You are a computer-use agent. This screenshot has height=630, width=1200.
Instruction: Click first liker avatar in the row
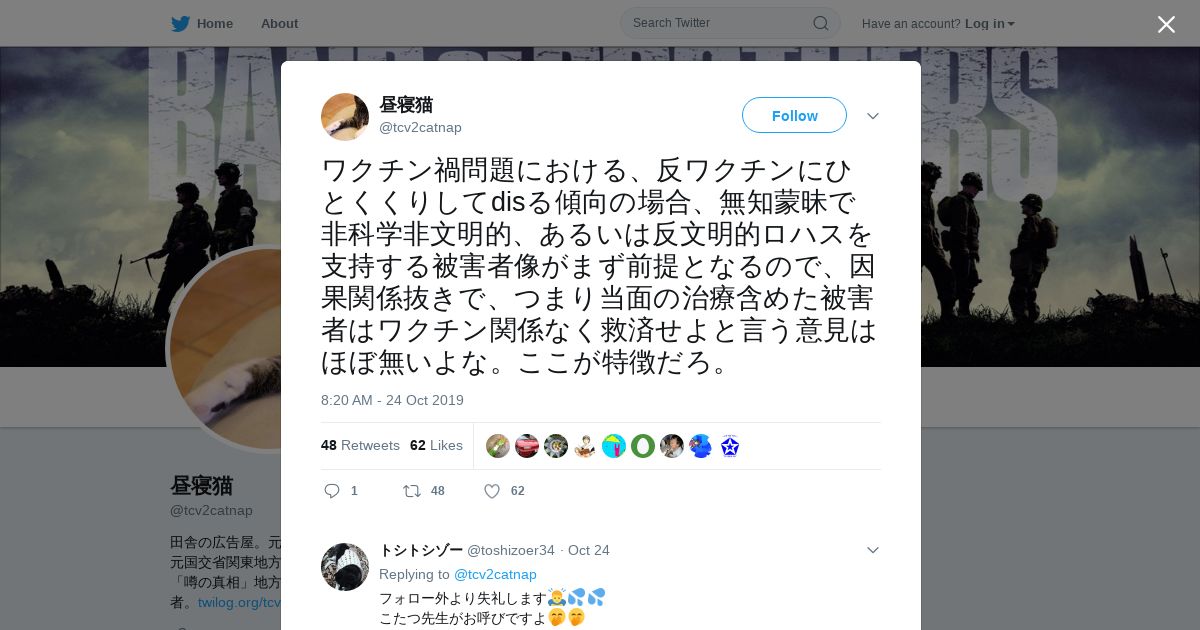498,446
